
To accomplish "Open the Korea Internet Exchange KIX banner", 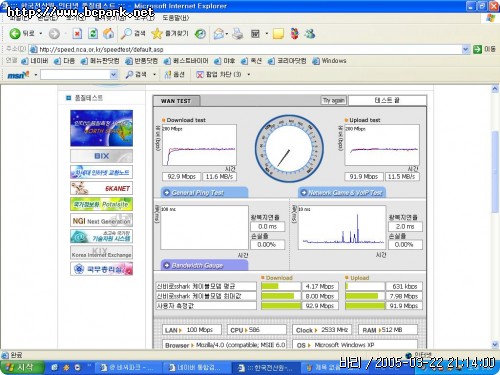I will (x=101, y=252).
